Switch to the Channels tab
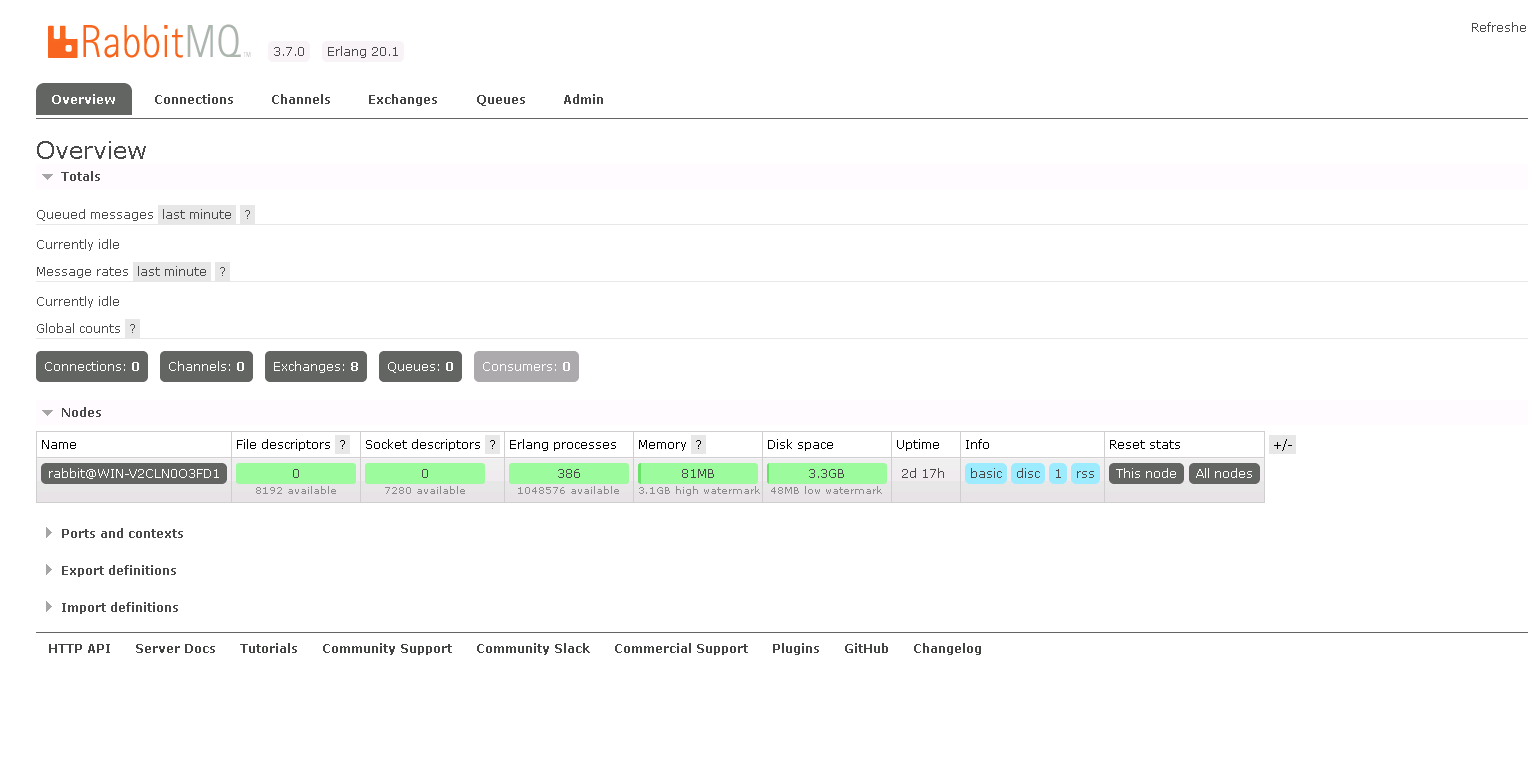Viewport: 1528px width, 772px height. (301, 100)
